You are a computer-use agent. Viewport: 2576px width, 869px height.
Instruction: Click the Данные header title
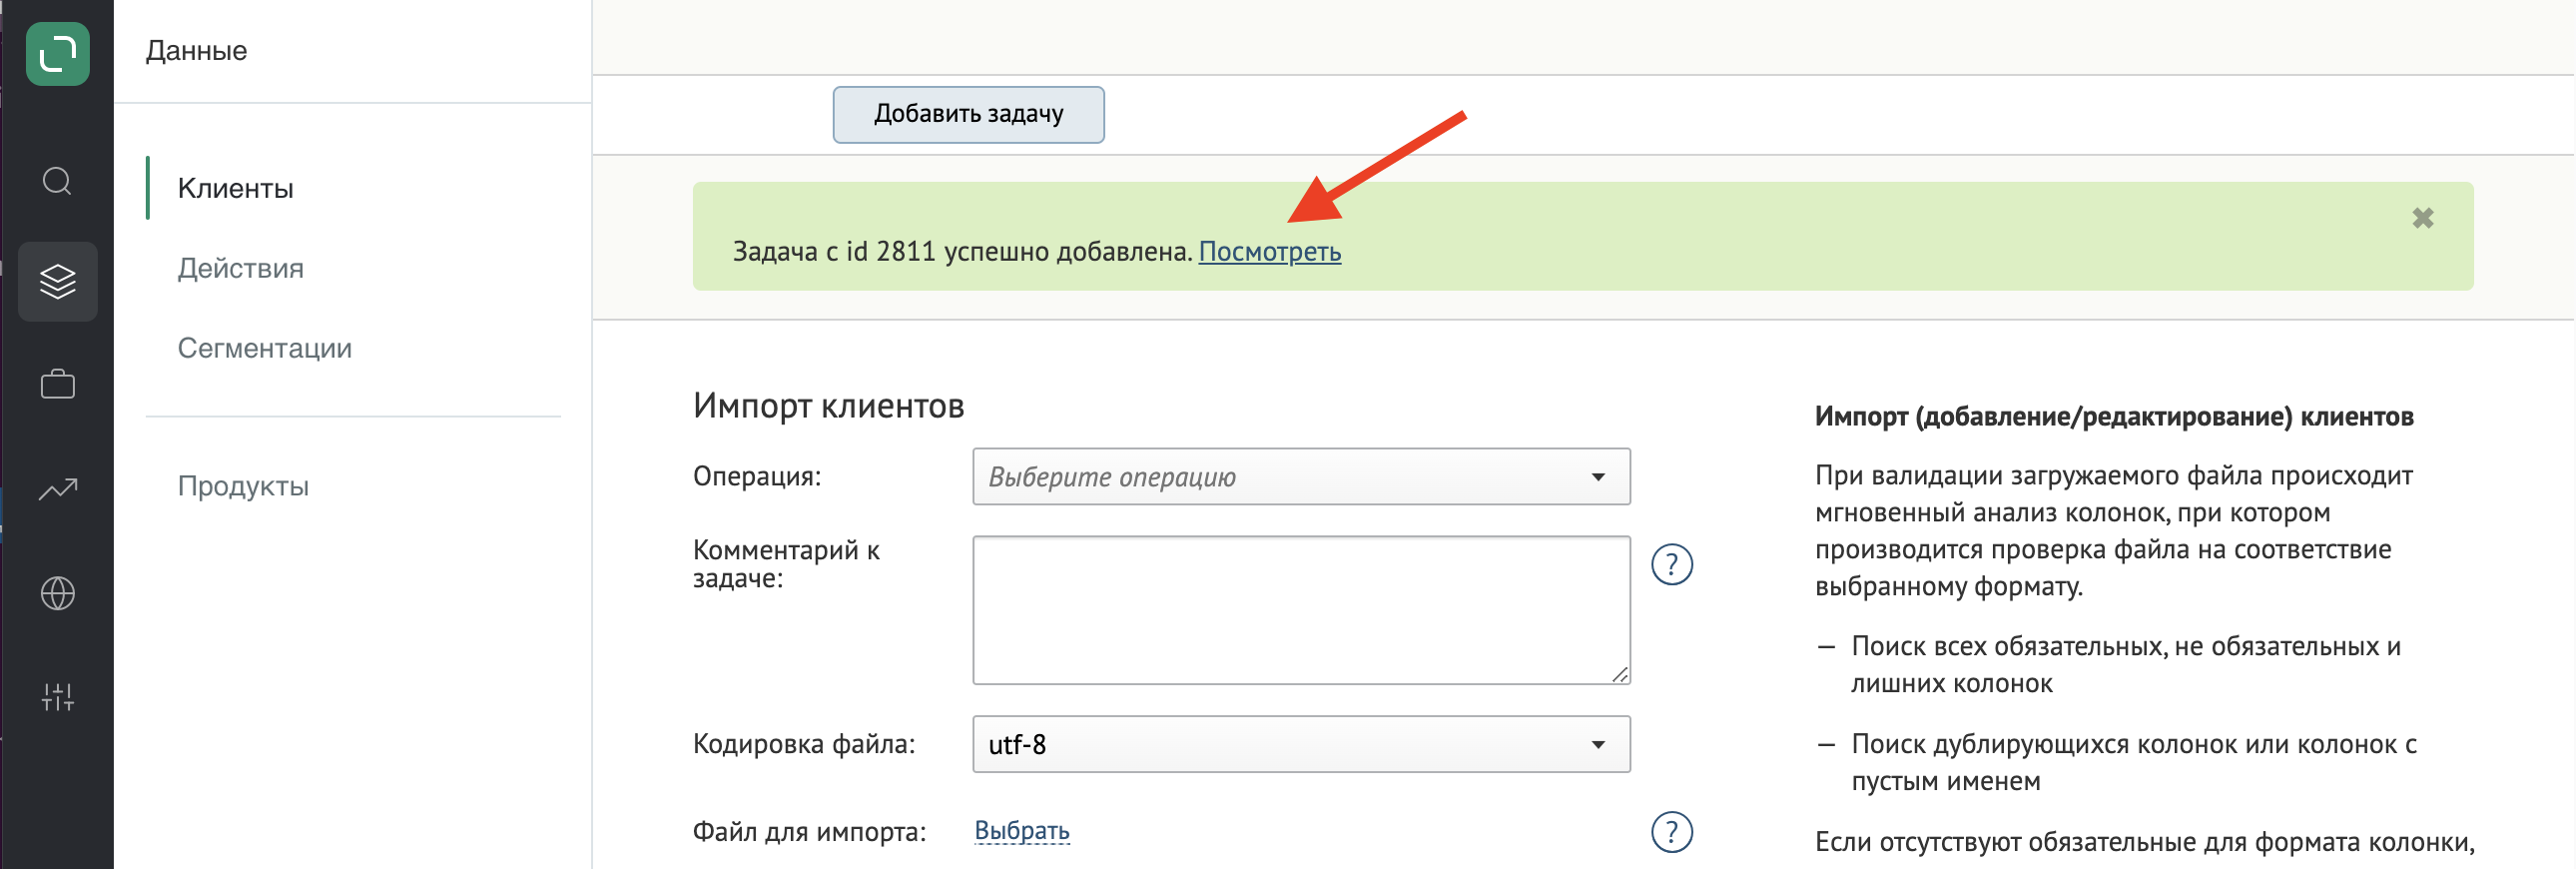tap(196, 51)
